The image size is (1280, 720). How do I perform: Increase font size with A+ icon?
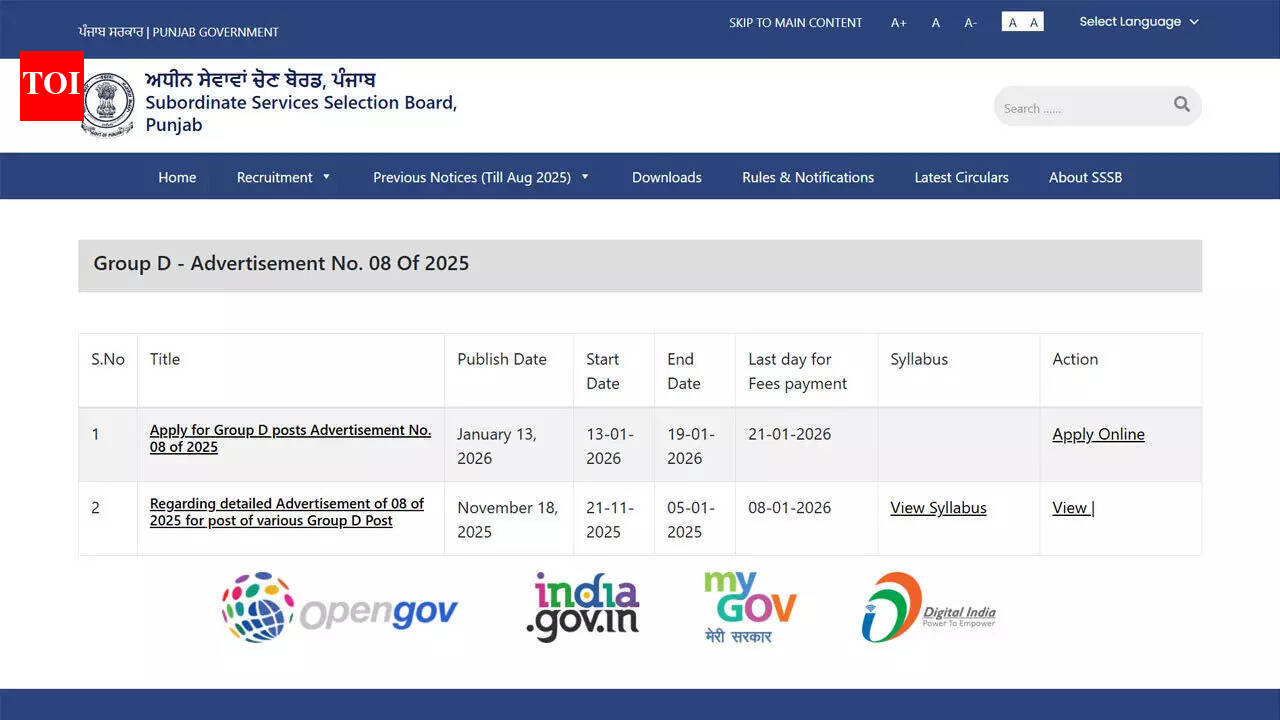point(898,22)
